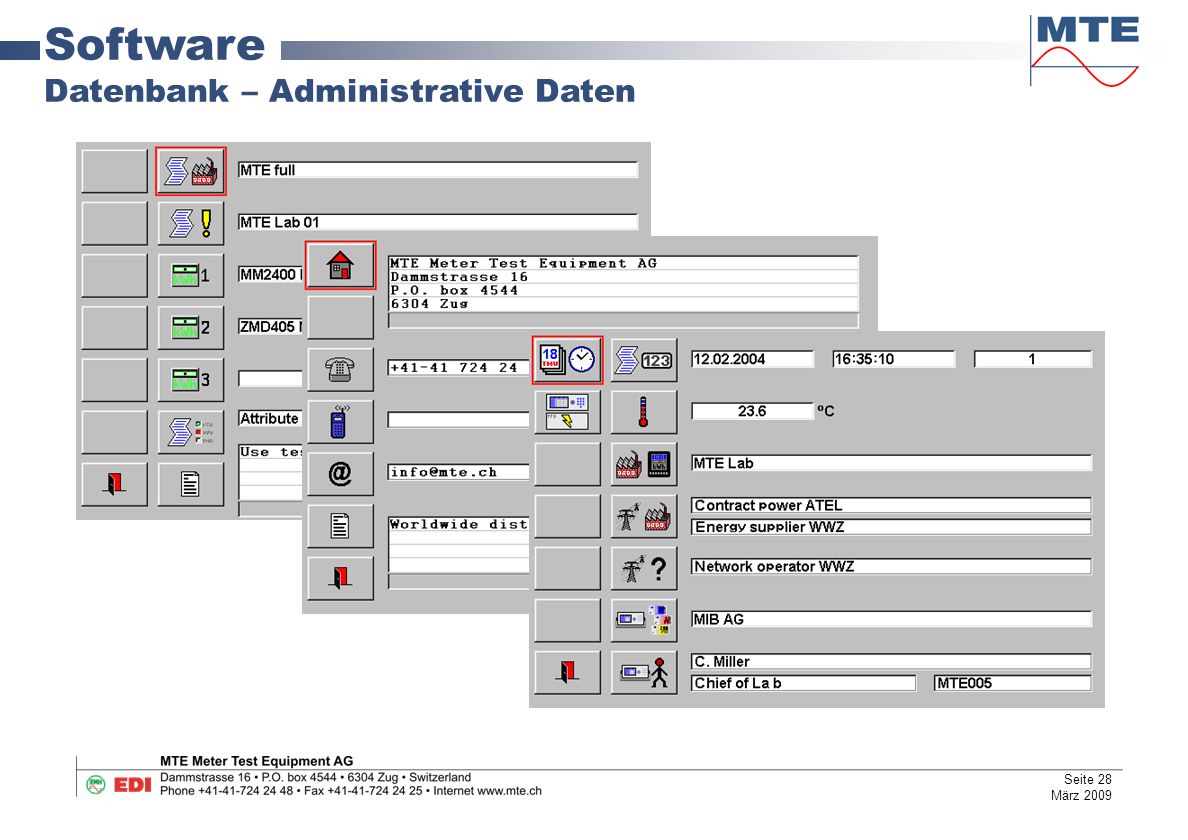Select the kWh meter 2 icon

pyautogui.click(x=191, y=328)
